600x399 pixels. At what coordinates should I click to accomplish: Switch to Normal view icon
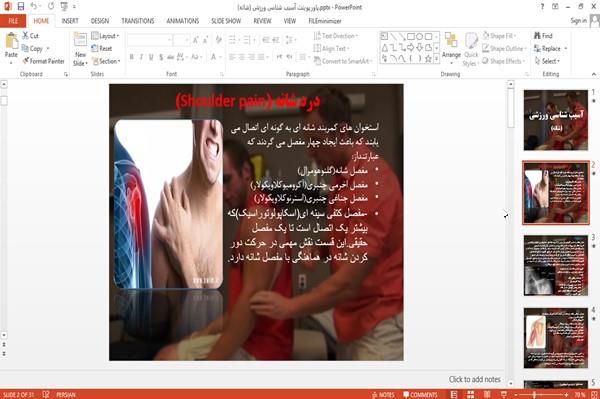[x=454, y=394]
